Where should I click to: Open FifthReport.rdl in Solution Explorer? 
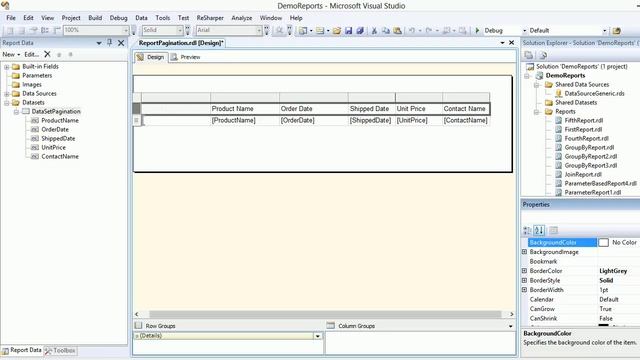tap(584, 120)
